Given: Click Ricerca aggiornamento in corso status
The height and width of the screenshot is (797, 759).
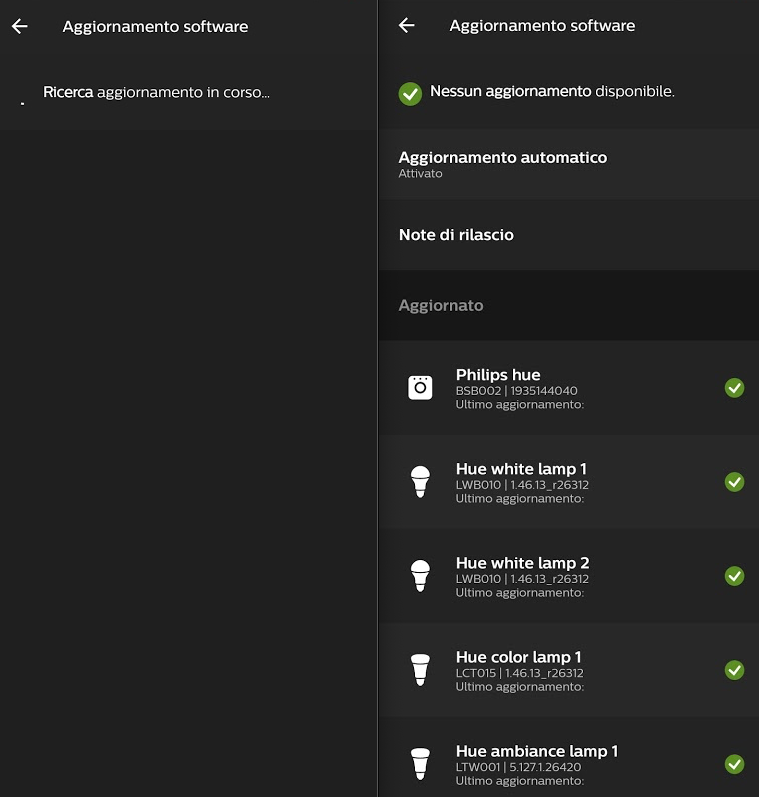Looking at the screenshot, I should (156, 93).
